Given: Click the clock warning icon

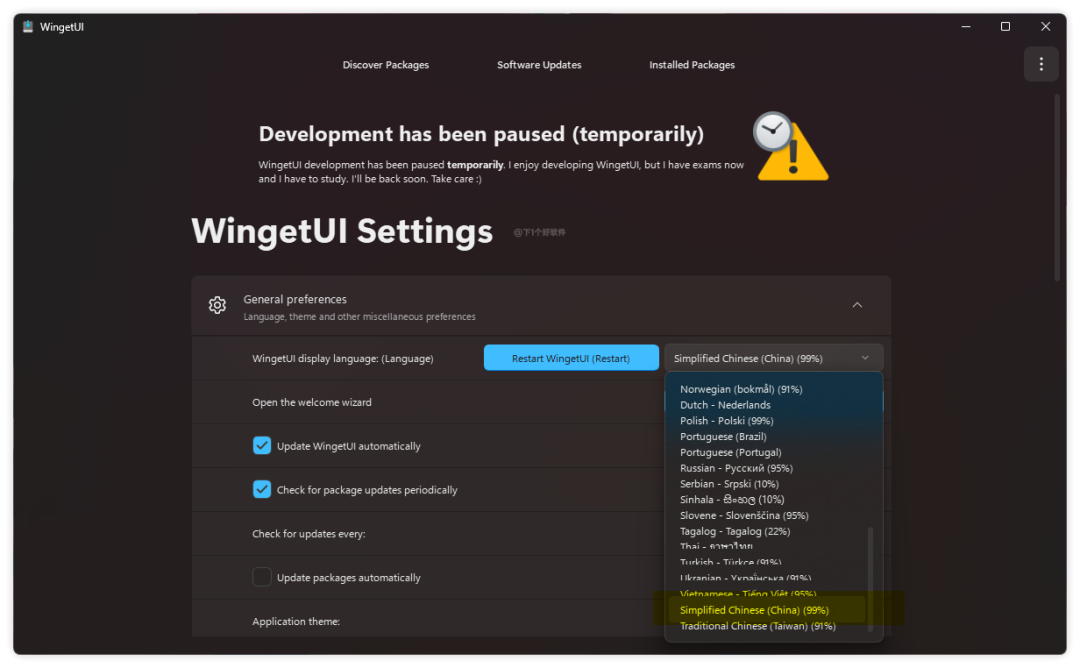Looking at the screenshot, I should click(790, 147).
